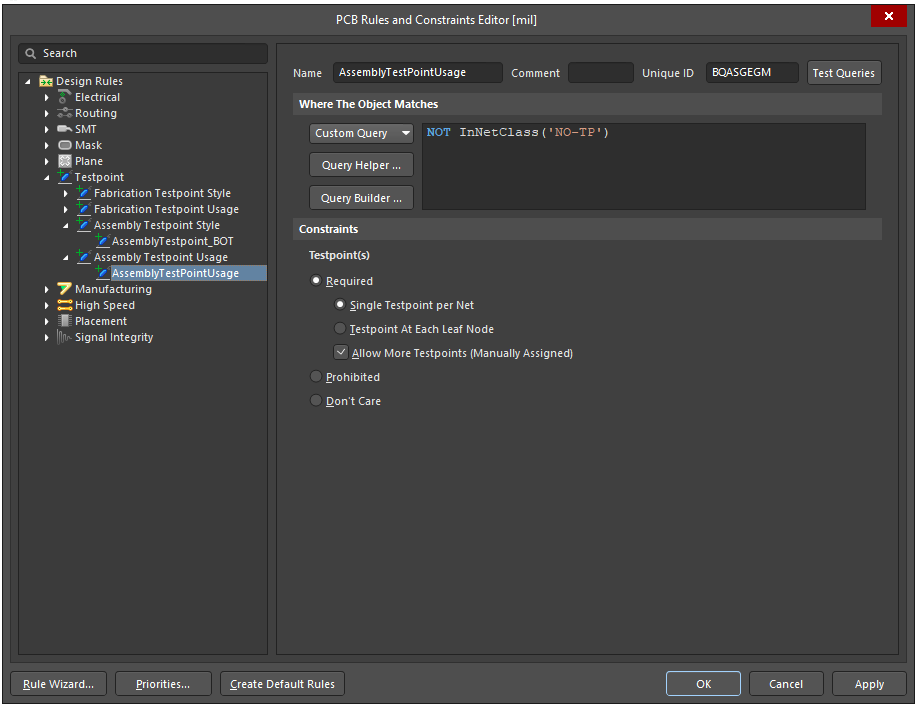Open the High Speed rules icon
917x707 pixels.
tap(63, 305)
